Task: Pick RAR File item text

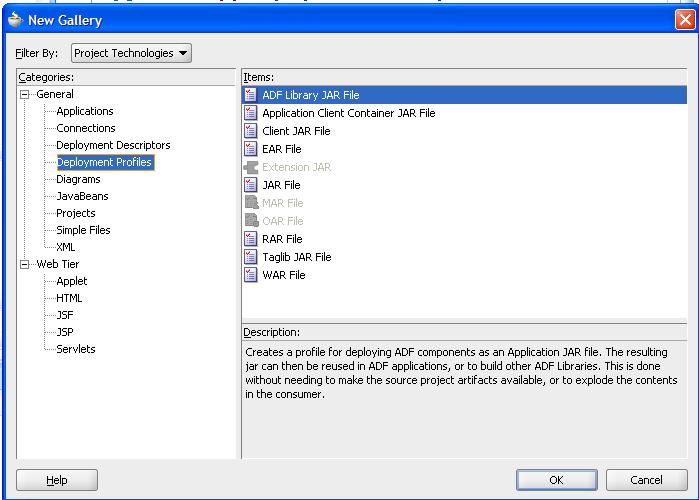Action: point(282,239)
